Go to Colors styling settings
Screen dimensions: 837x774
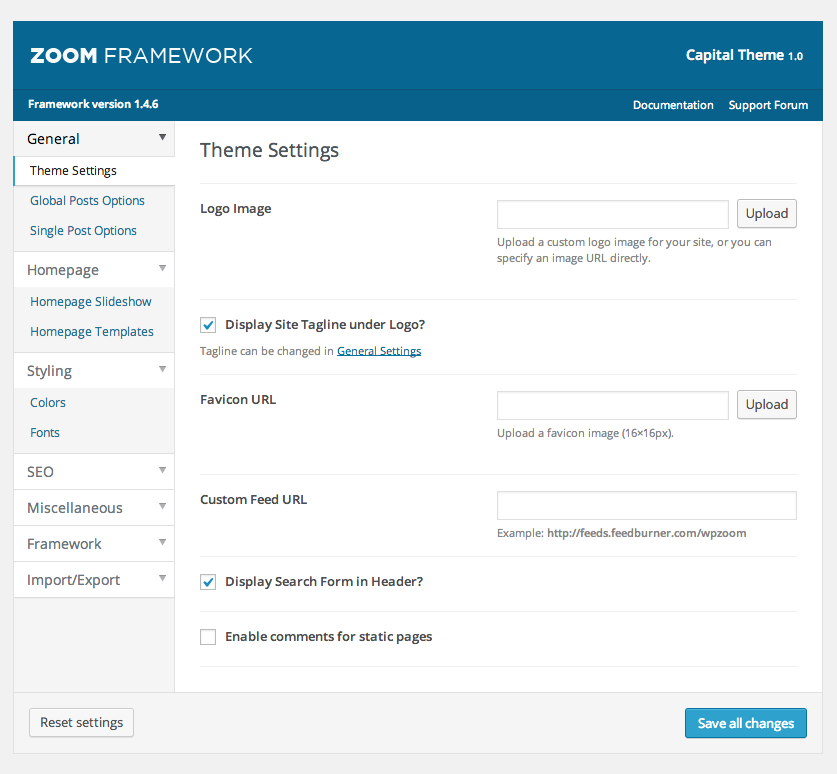pos(48,403)
